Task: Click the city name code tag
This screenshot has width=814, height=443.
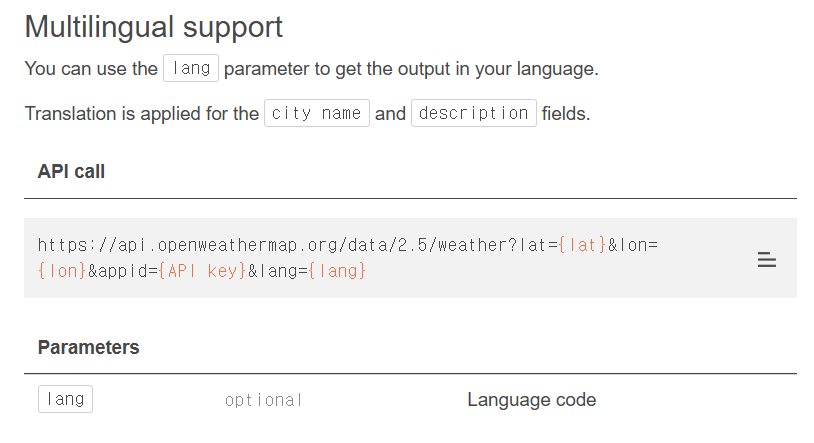Action: coord(317,113)
